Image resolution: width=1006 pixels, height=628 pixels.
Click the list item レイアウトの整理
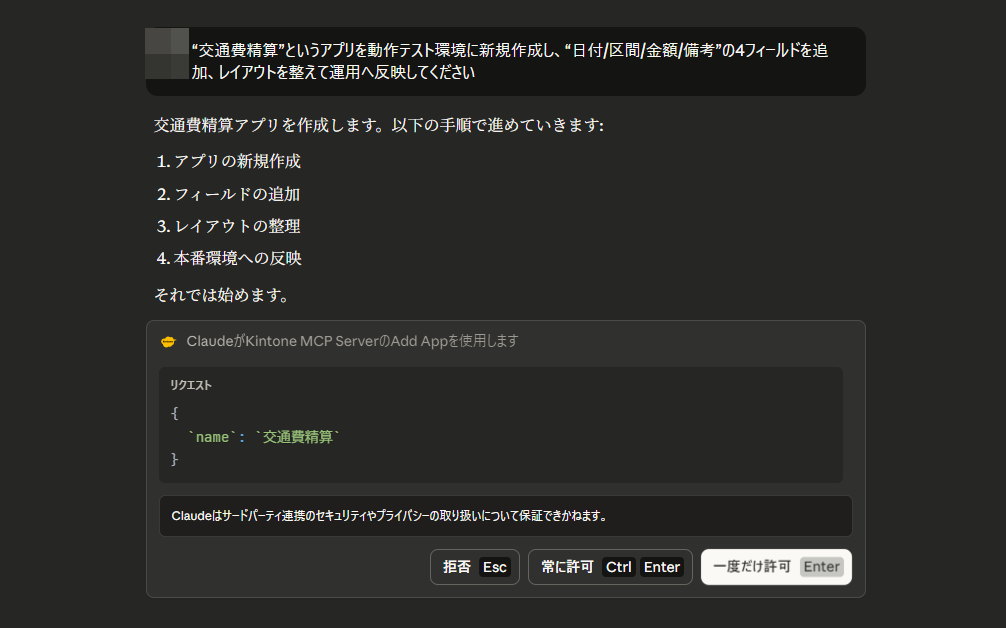pyautogui.click(x=237, y=226)
